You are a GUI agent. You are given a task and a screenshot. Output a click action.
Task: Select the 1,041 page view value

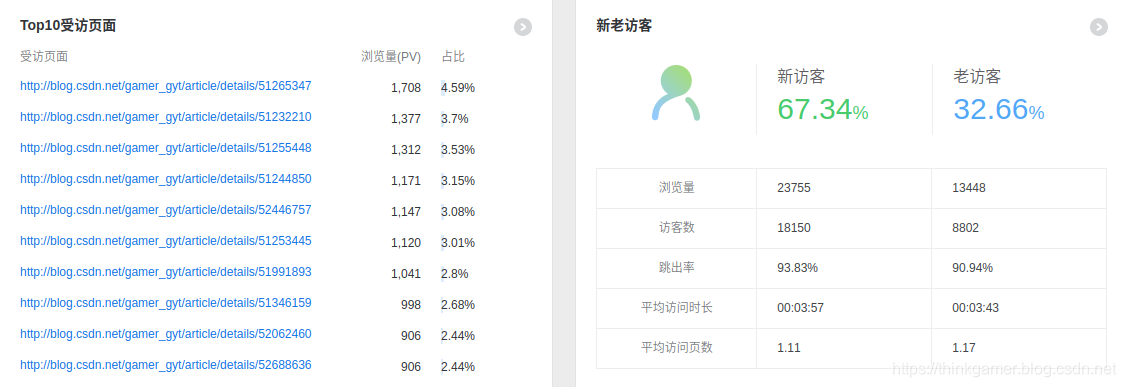406,274
